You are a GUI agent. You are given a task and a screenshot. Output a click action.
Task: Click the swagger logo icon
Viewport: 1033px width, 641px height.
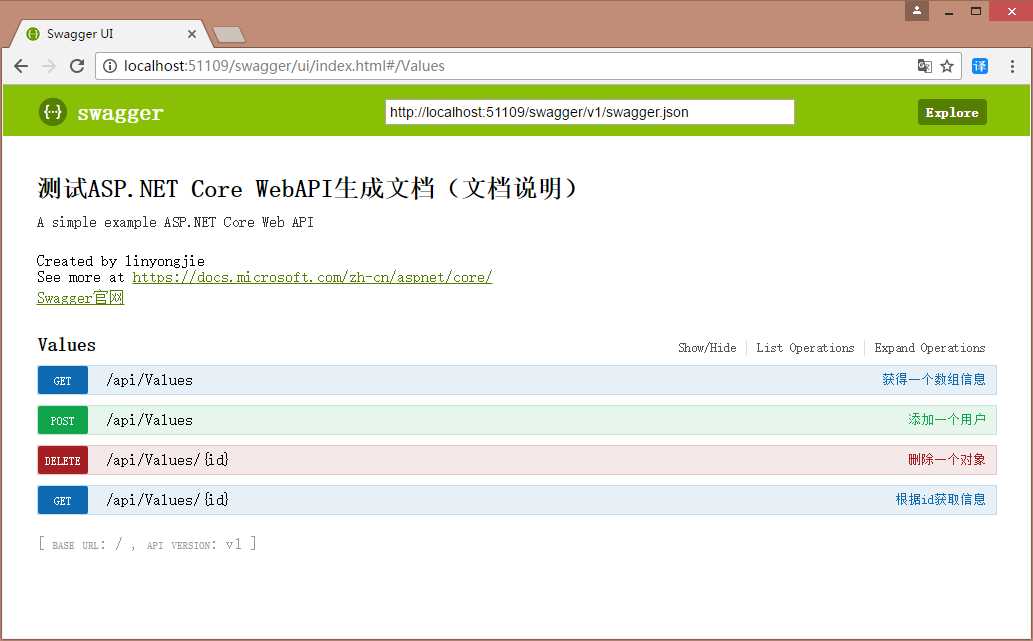pos(53,112)
